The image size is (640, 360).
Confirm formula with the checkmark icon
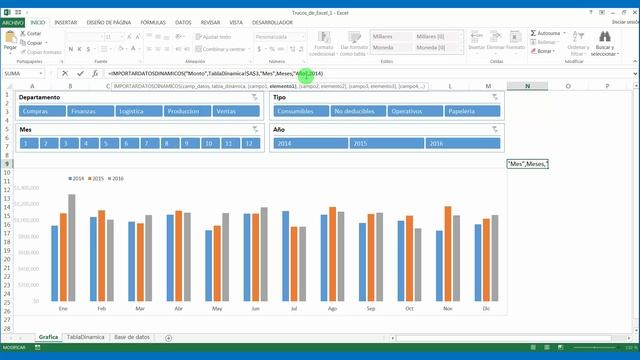point(80,73)
